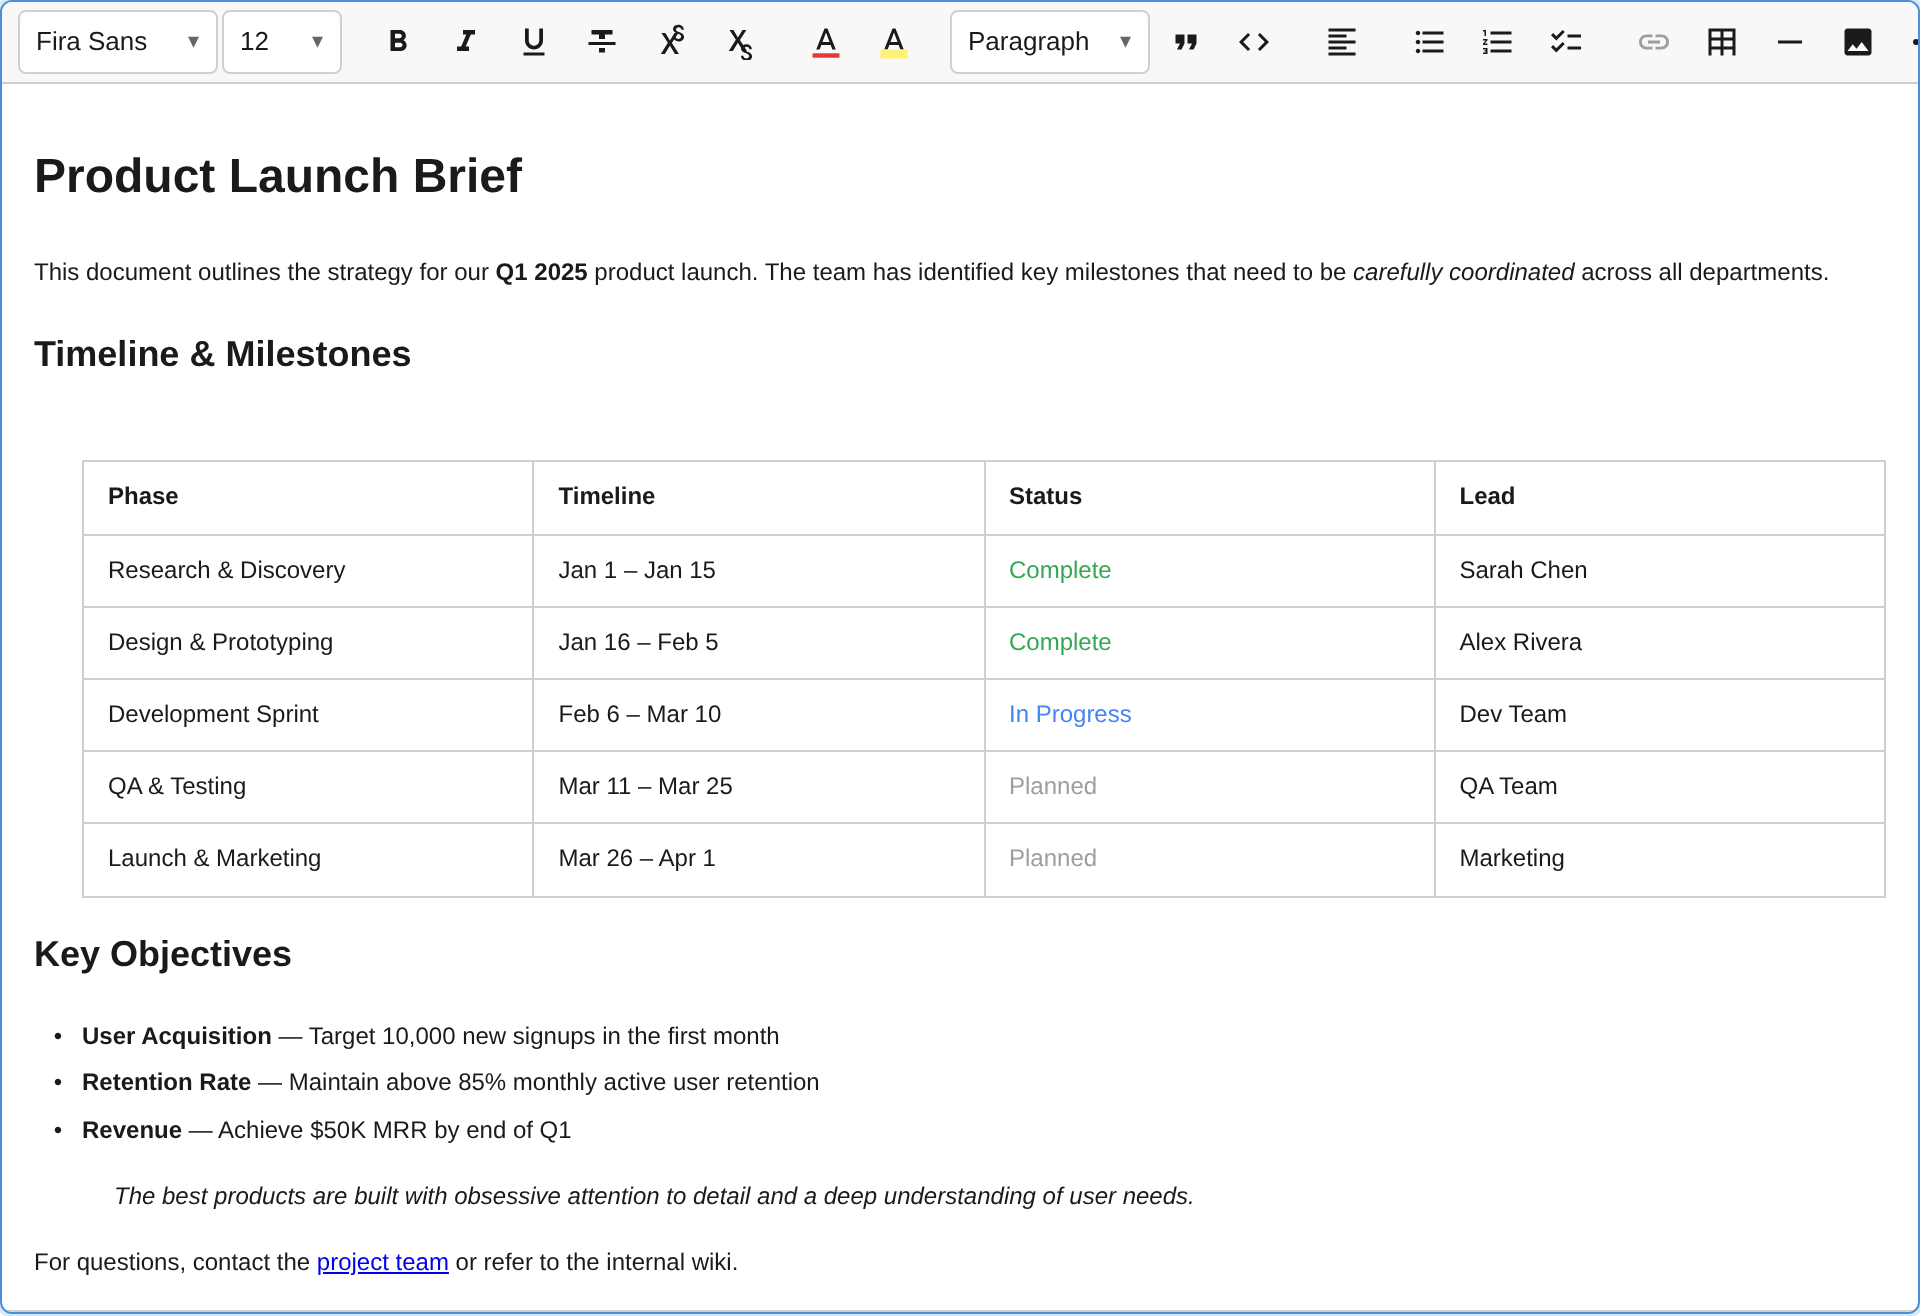Insert a table
Image resolution: width=1920 pixels, height=1316 pixels.
1721,41
